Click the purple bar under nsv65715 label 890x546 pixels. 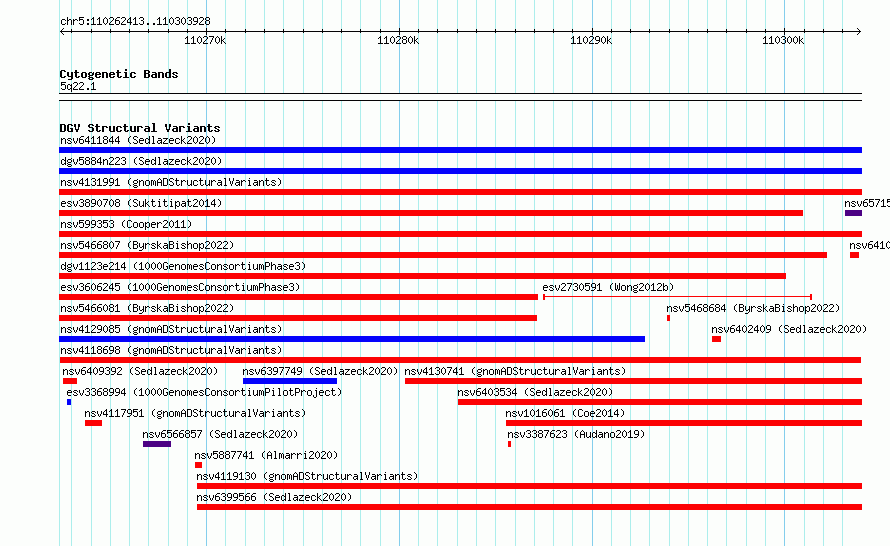click(853, 213)
